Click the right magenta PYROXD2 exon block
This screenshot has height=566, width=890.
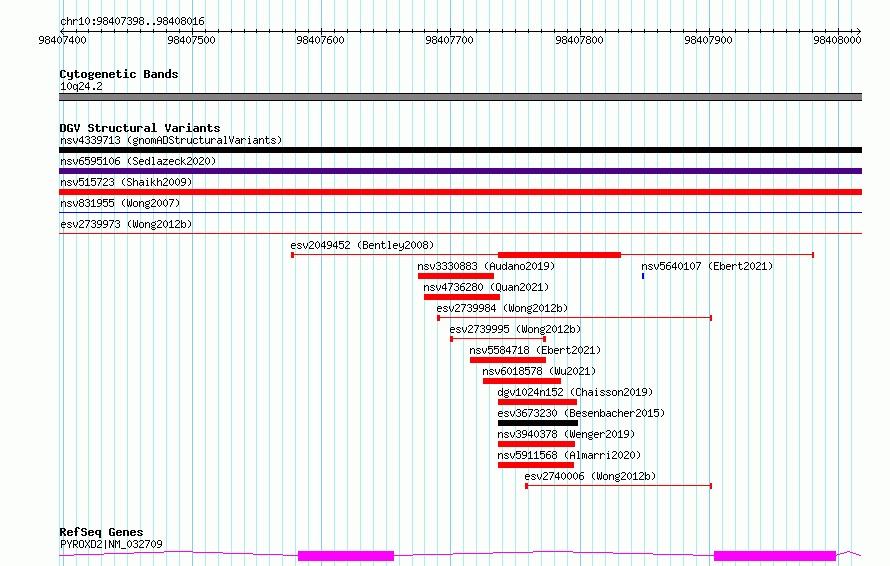click(x=775, y=556)
